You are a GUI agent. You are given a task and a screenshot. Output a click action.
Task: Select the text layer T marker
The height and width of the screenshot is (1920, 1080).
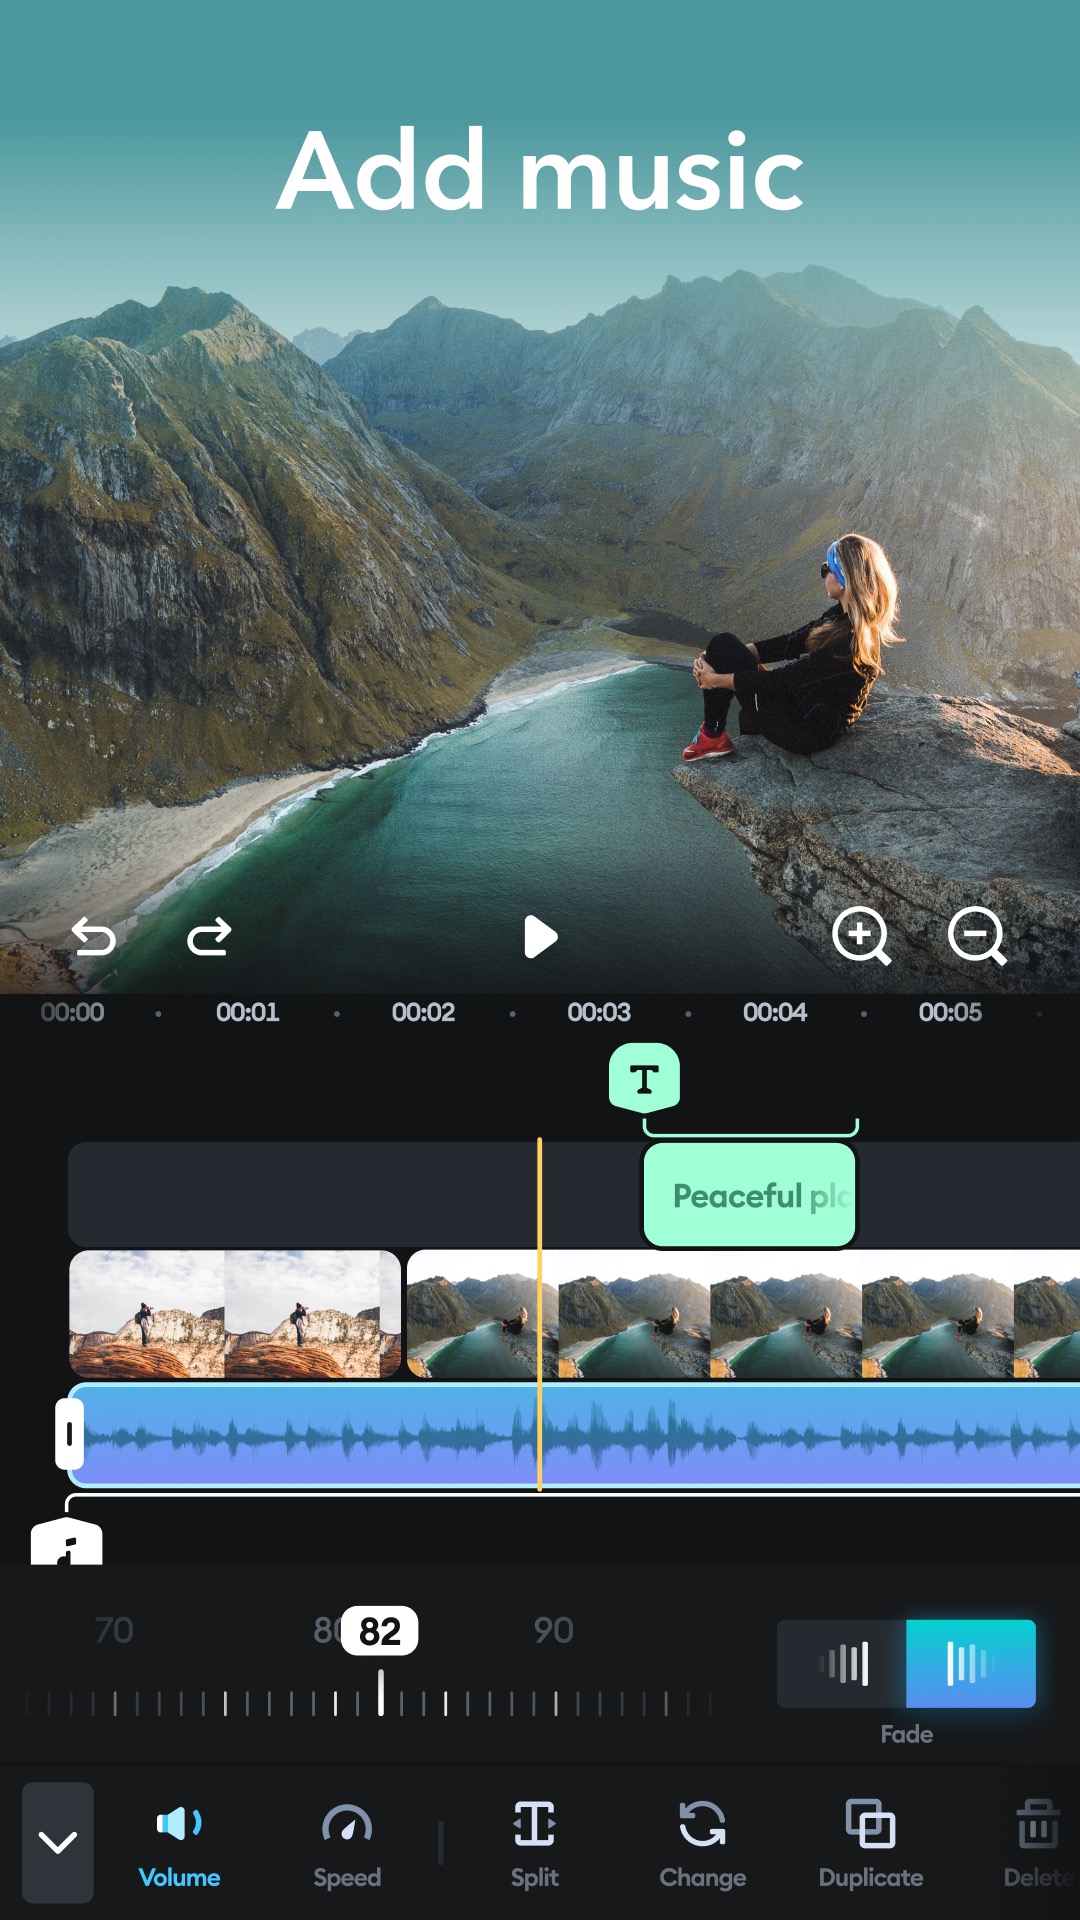click(x=644, y=1078)
